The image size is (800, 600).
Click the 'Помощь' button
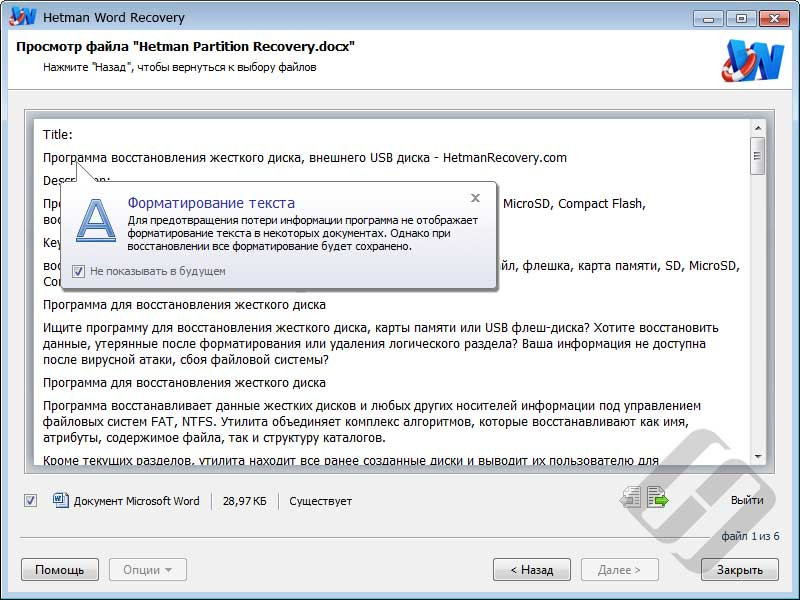60,570
